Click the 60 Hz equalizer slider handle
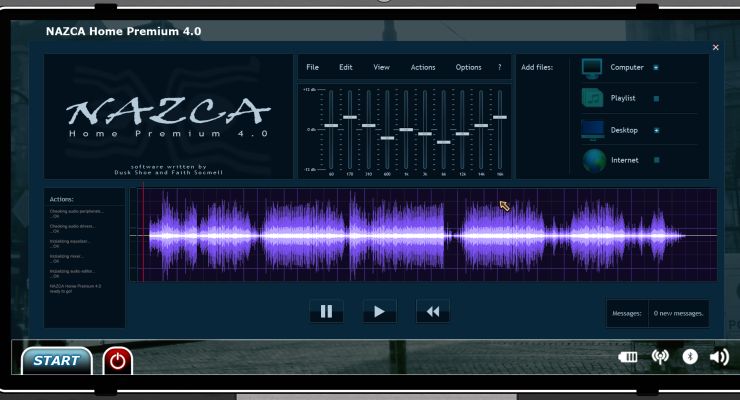Viewport: 740px width, 400px height. [x=331, y=125]
